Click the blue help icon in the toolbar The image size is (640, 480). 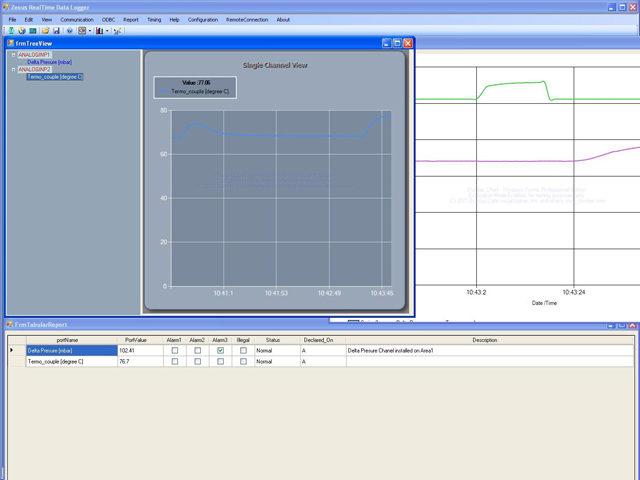70,31
